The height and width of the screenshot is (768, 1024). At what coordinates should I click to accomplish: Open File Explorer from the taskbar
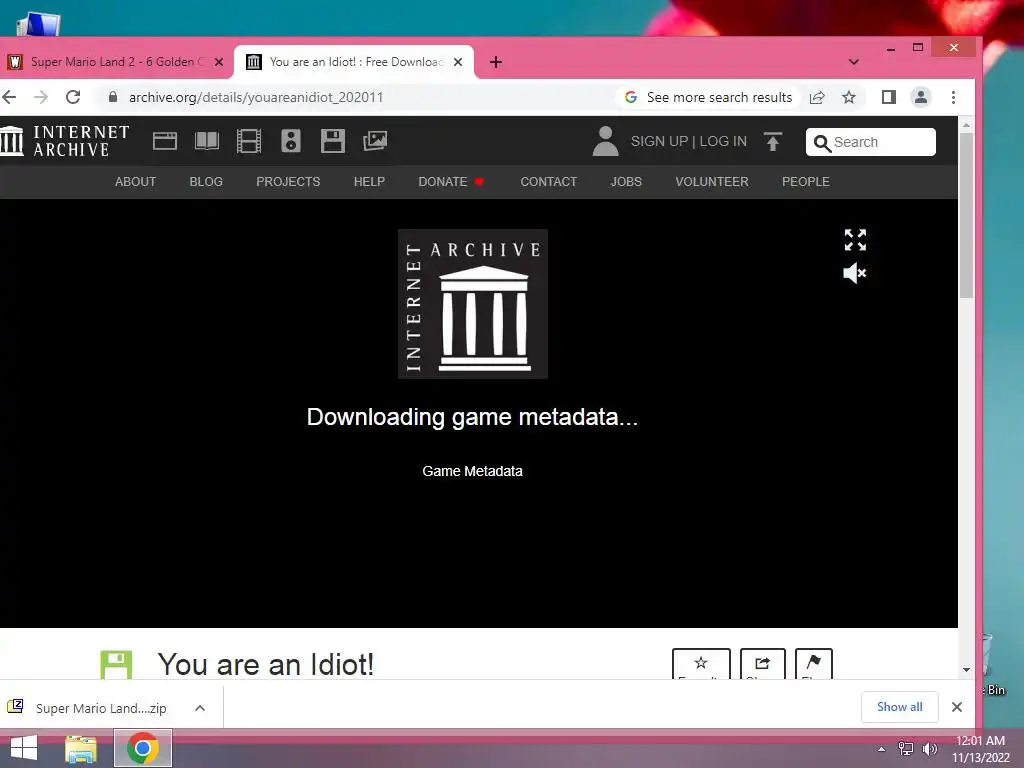81,748
